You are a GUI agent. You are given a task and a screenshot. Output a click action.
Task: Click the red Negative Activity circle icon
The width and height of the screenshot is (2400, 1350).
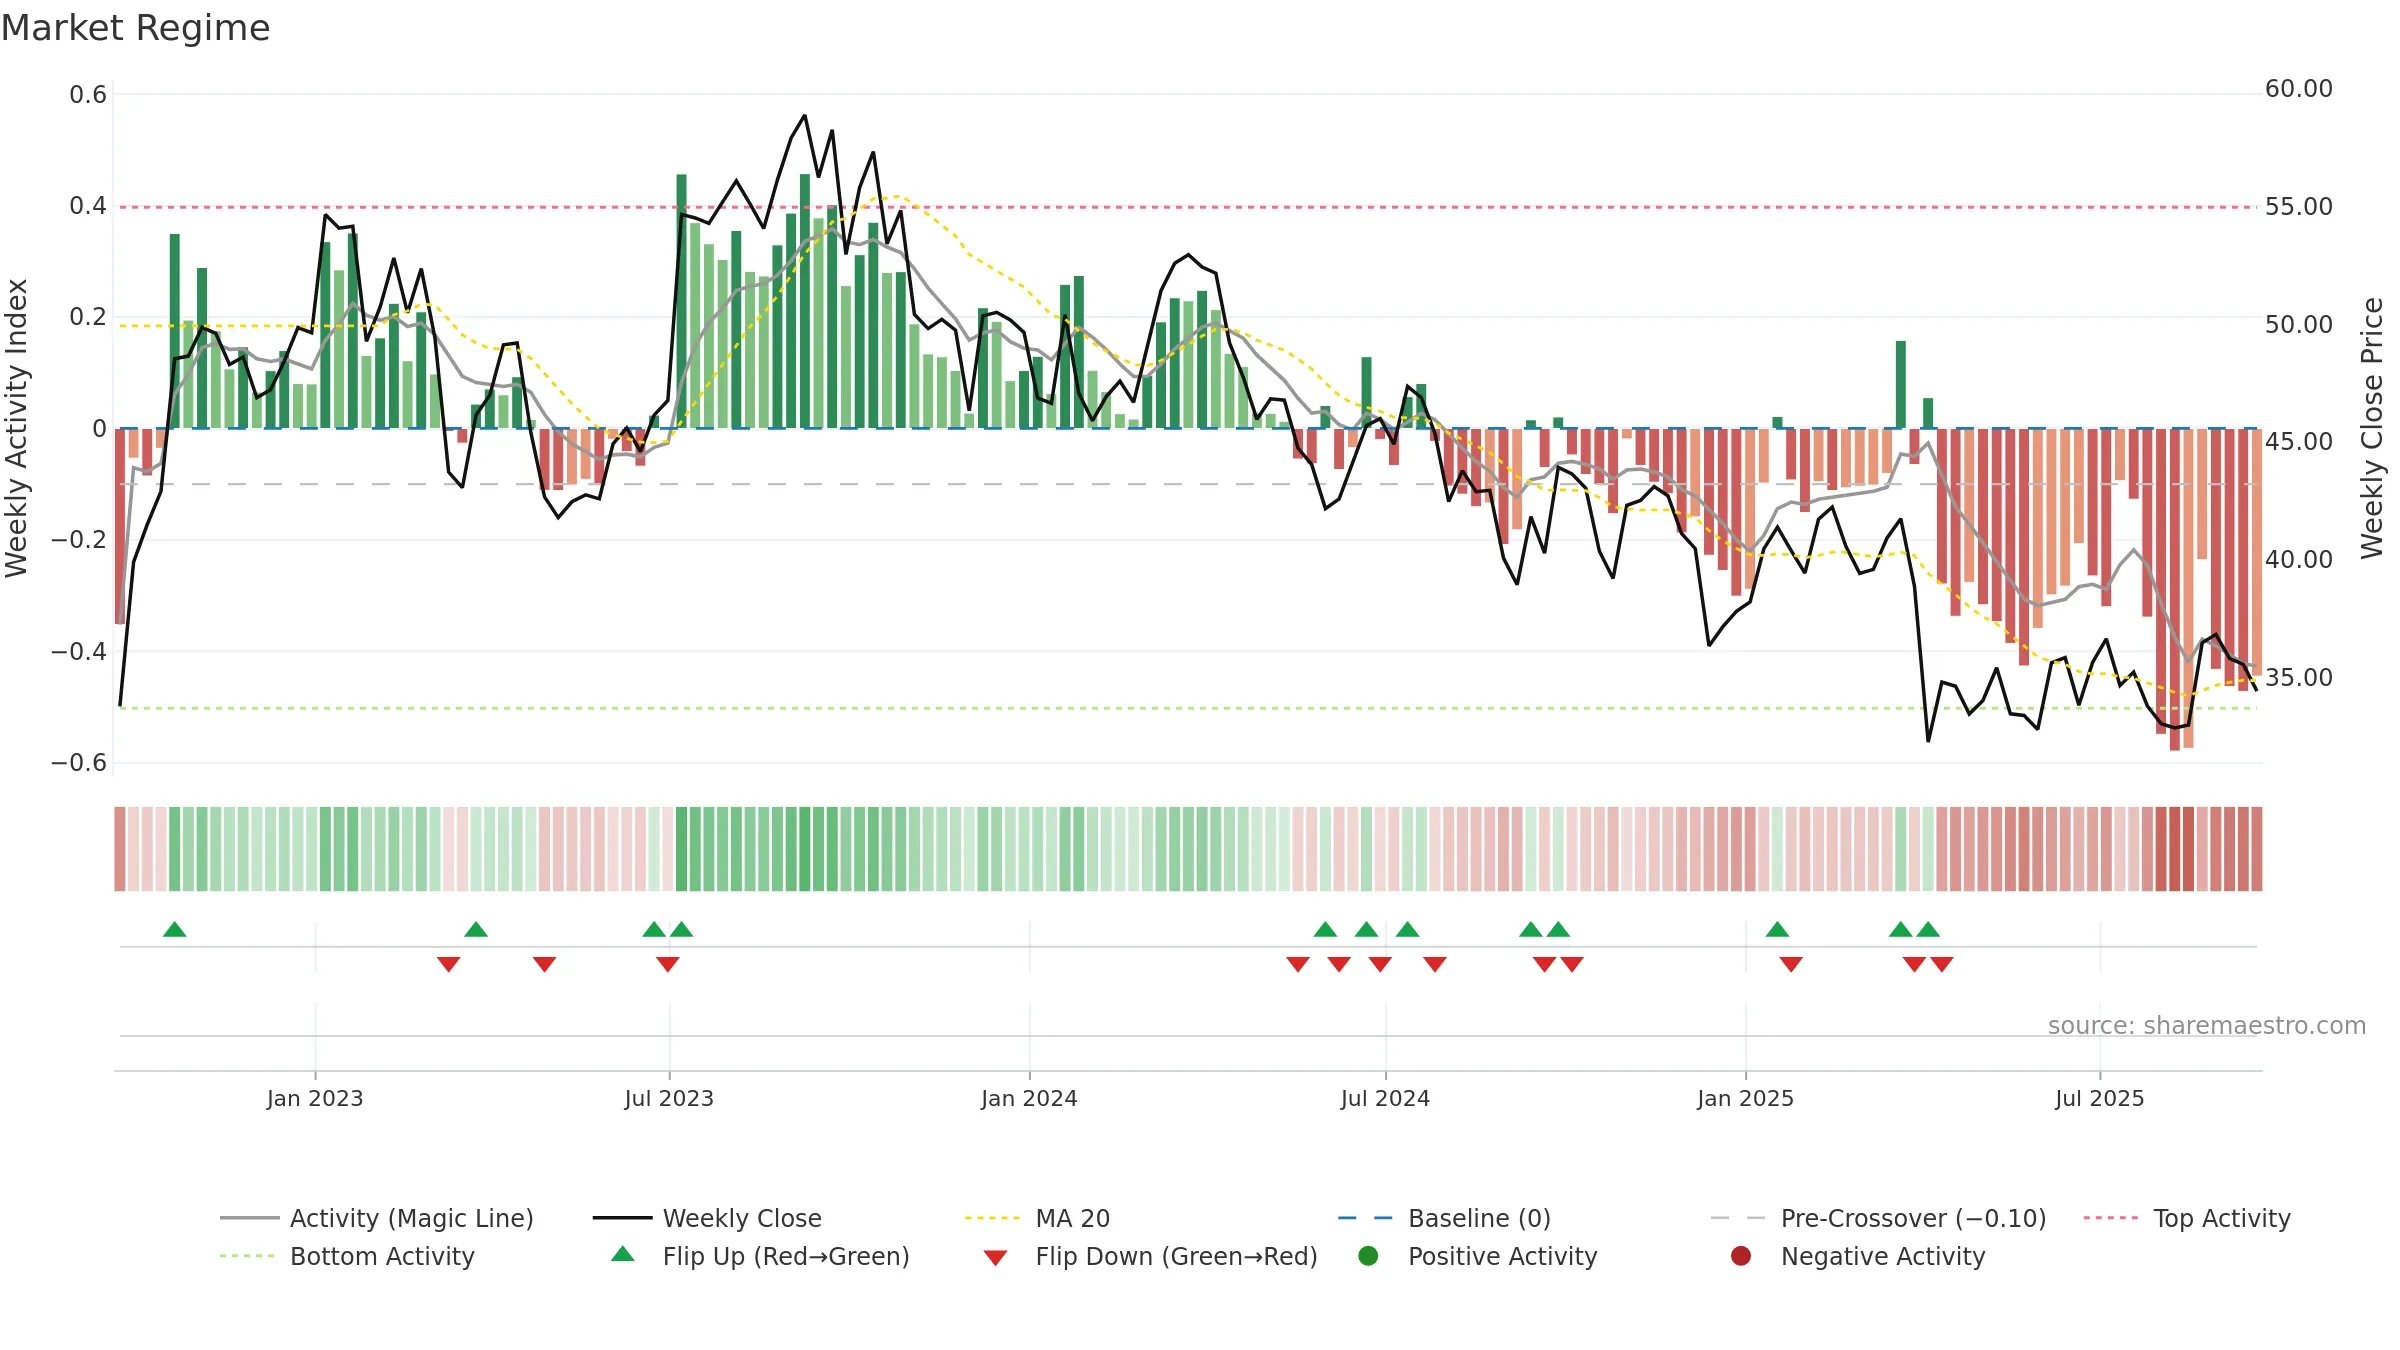pos(1741,1256)
